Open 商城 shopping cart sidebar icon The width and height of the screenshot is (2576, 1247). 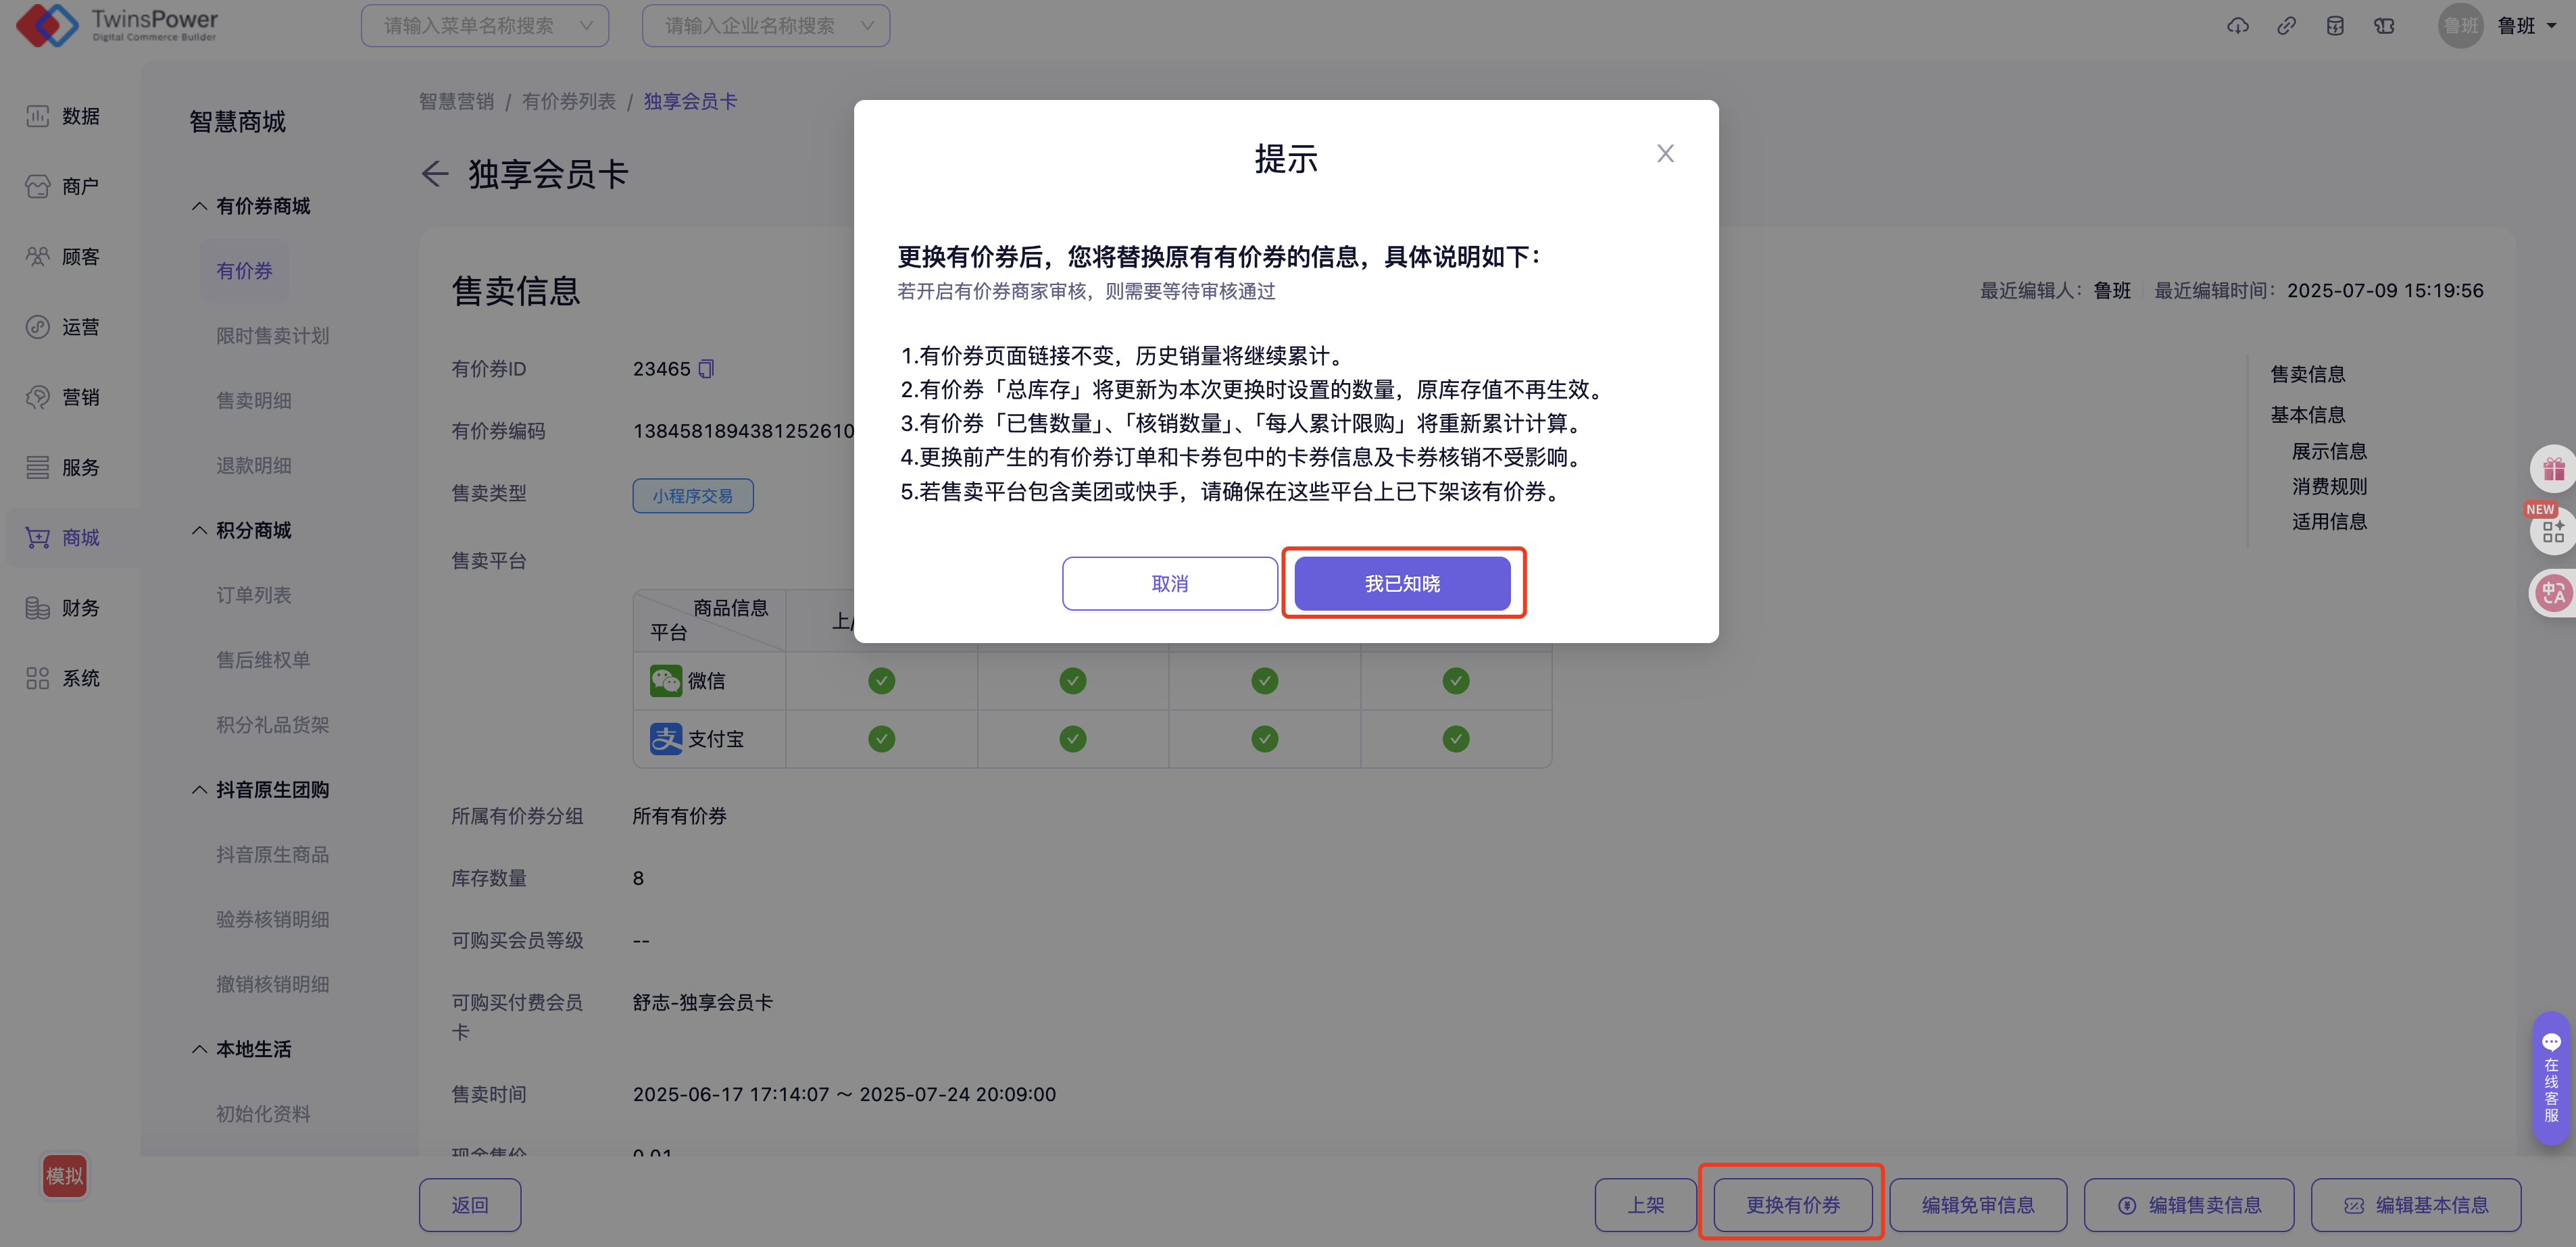(x=38, y=538)
